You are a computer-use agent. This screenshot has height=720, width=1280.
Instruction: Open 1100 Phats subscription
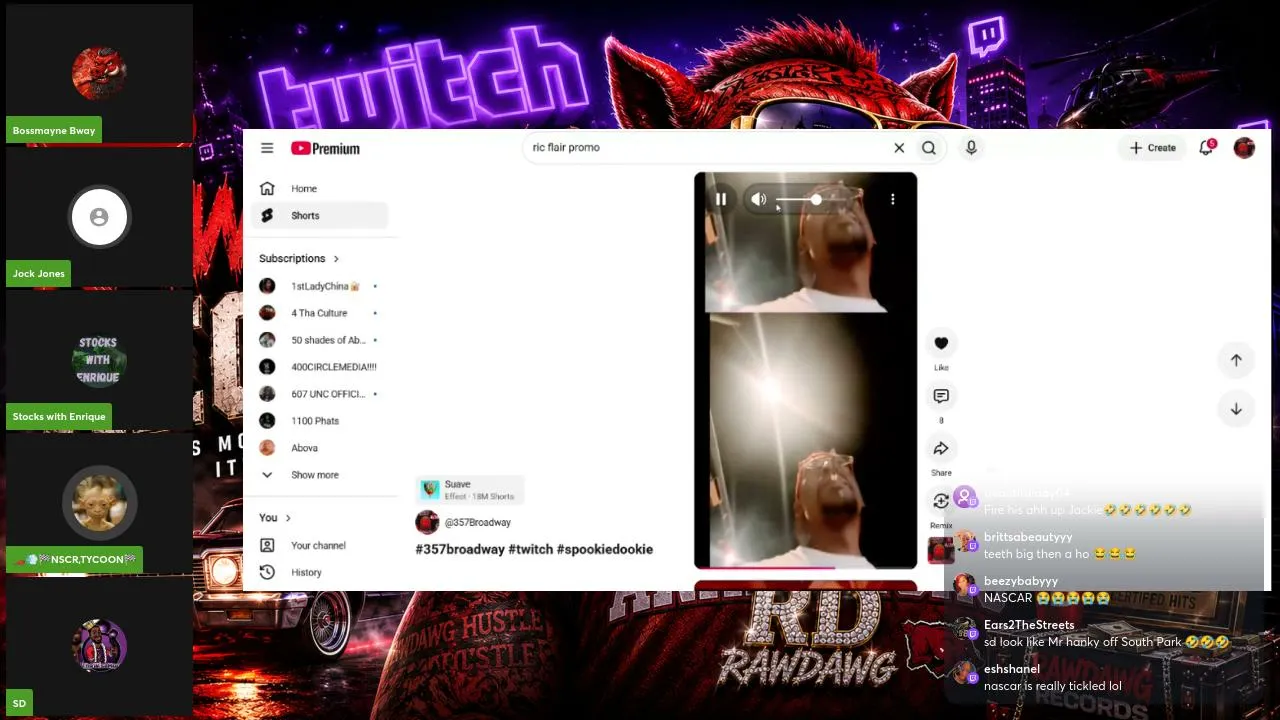(322, 421)
